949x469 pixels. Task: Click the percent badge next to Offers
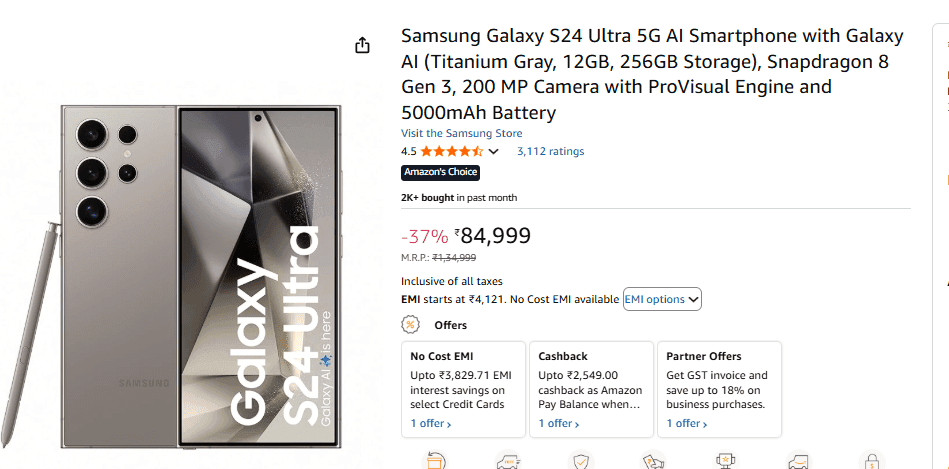410,324
